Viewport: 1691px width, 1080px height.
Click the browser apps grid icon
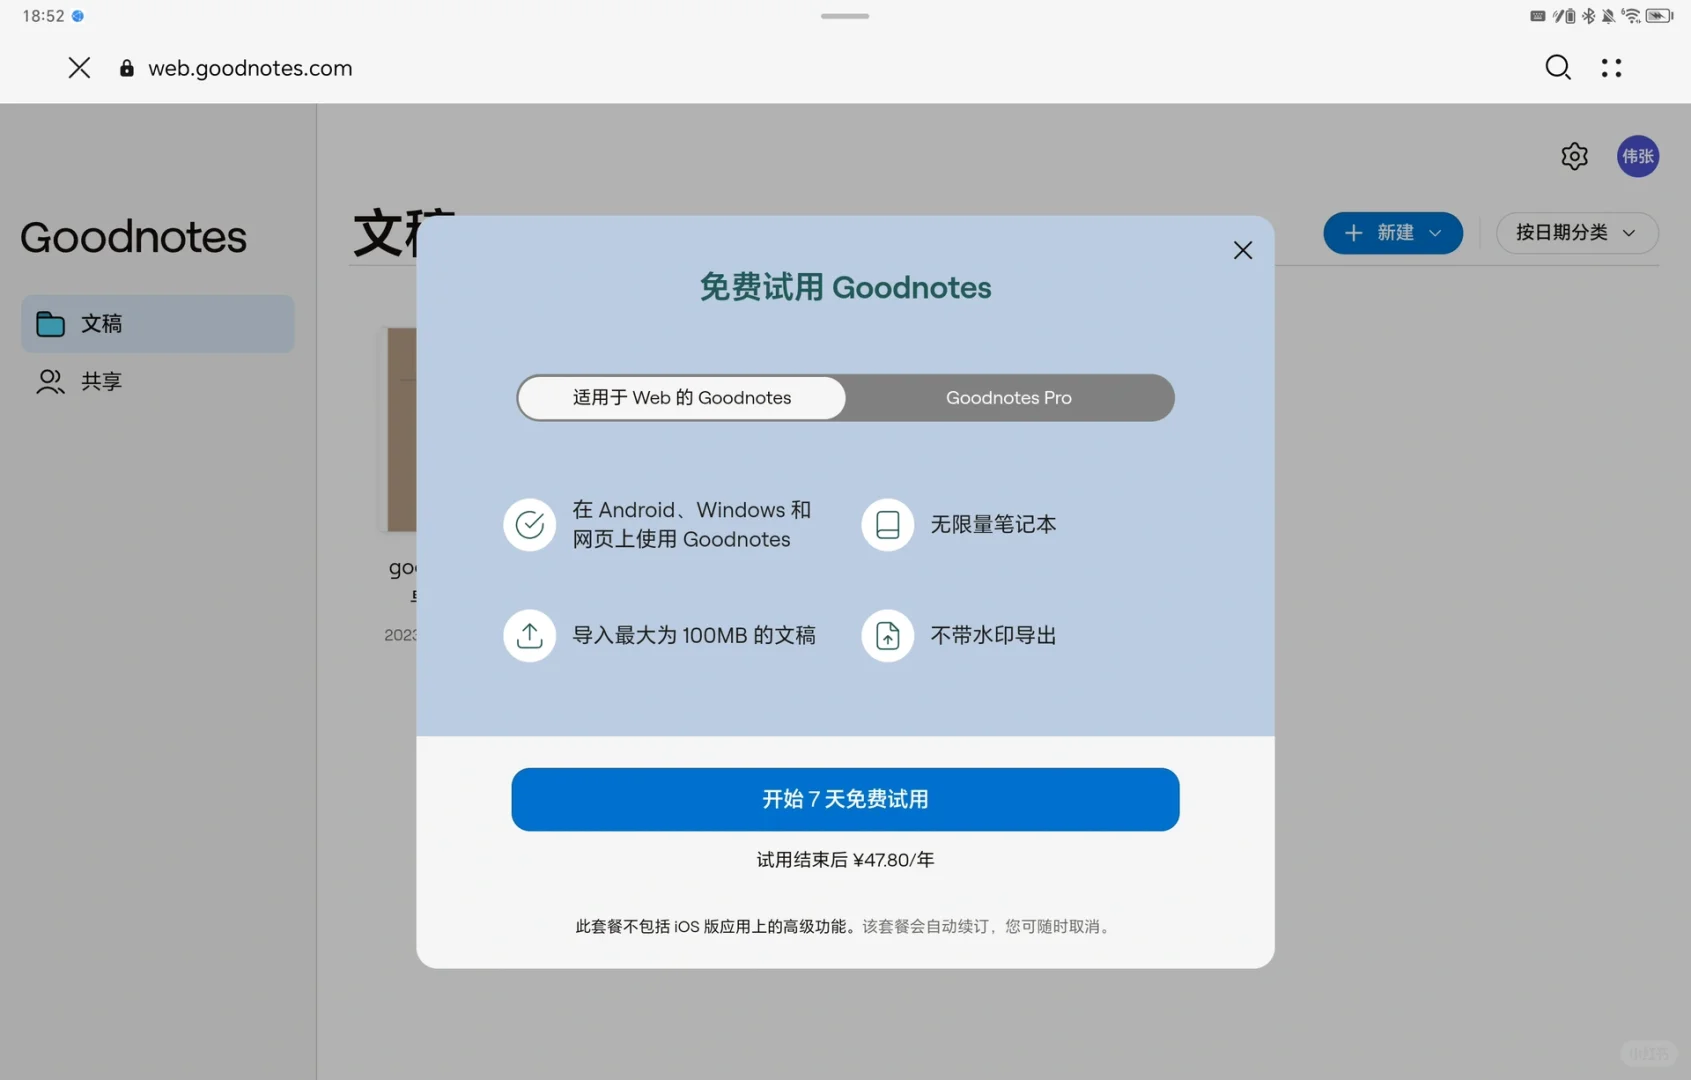pos(1612,67)
